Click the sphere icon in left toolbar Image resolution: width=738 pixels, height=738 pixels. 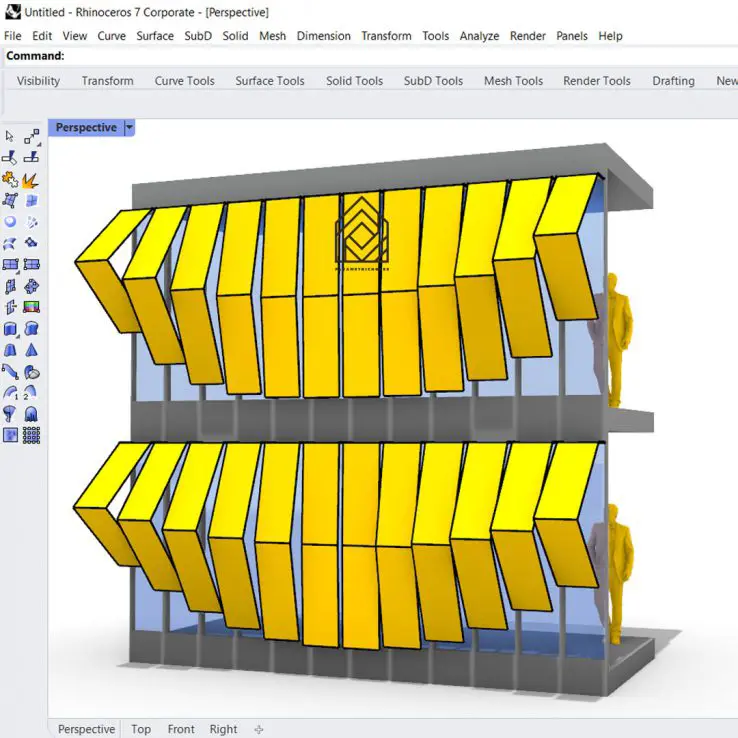point(11,222)
